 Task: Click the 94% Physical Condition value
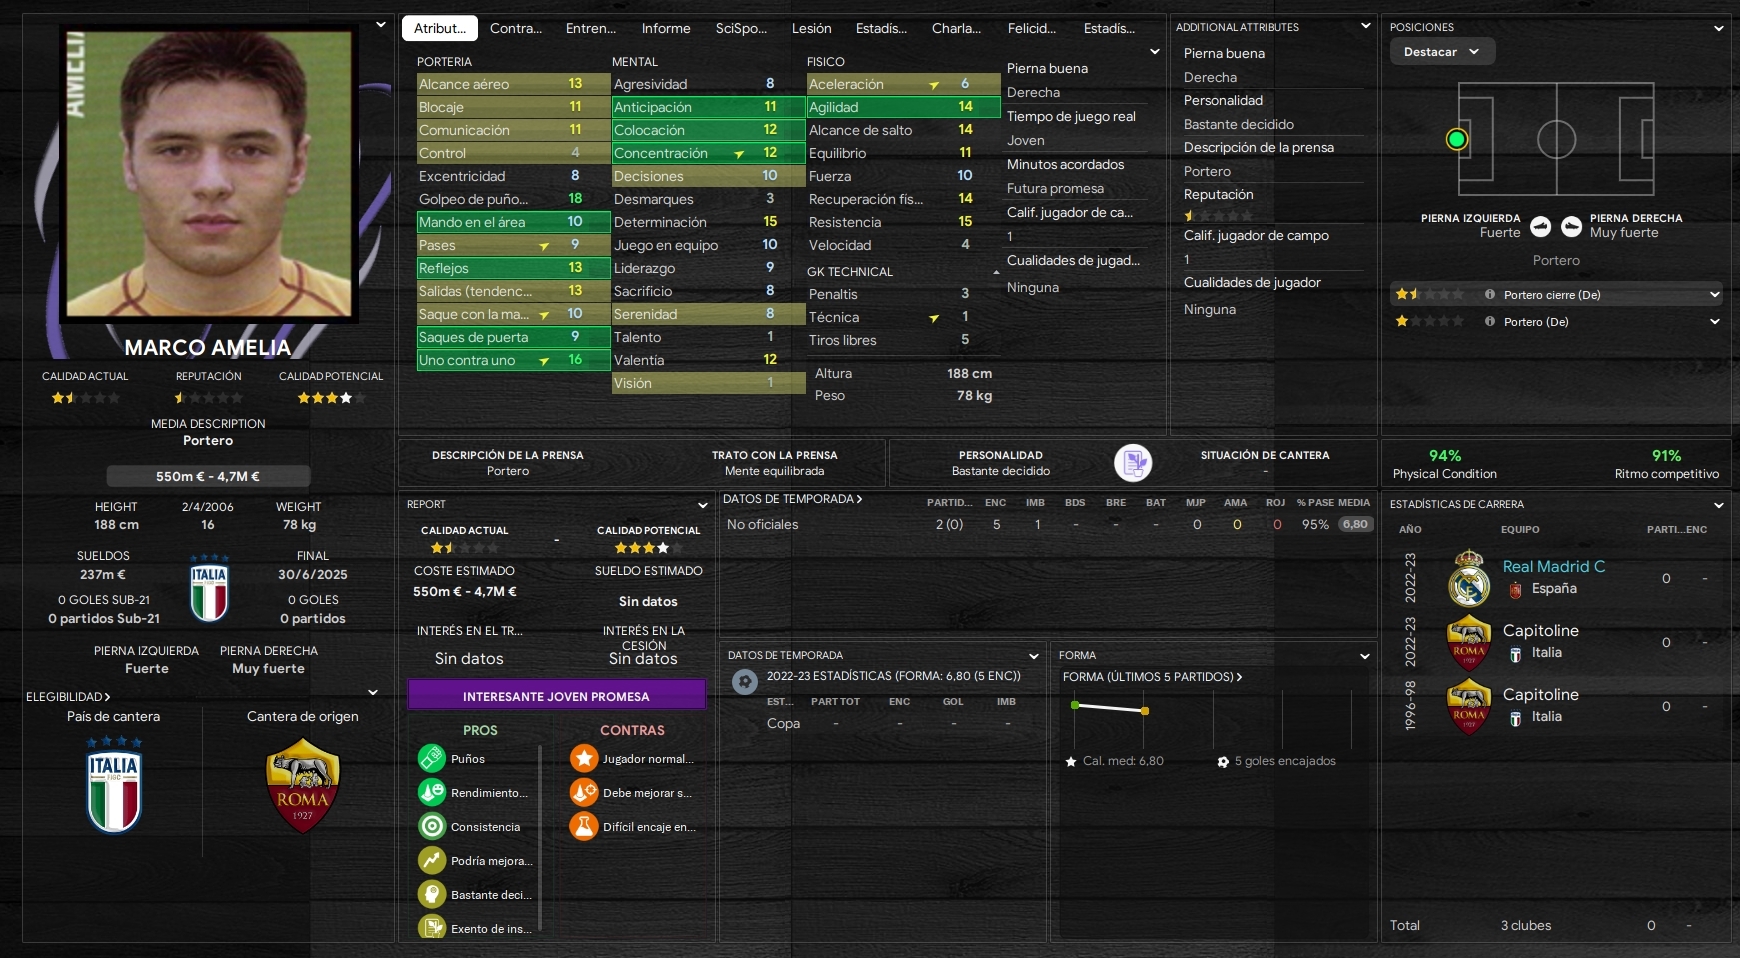(x=1445, y=456)
